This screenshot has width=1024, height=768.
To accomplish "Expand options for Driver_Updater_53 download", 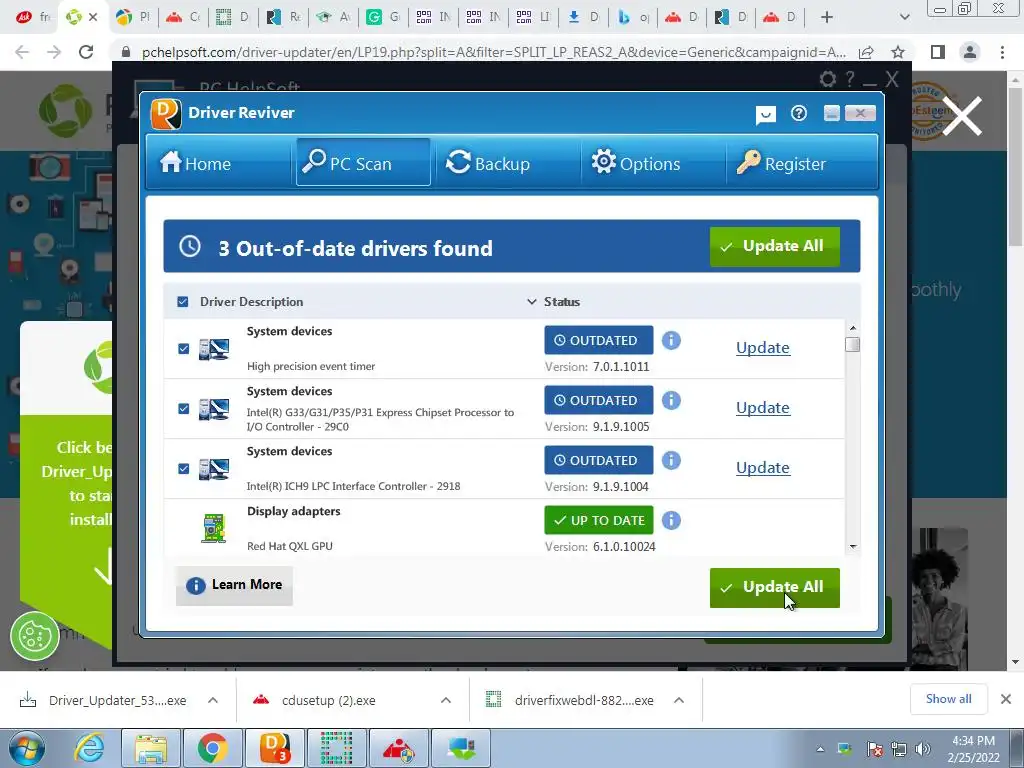I will click(x=213, y=701).
